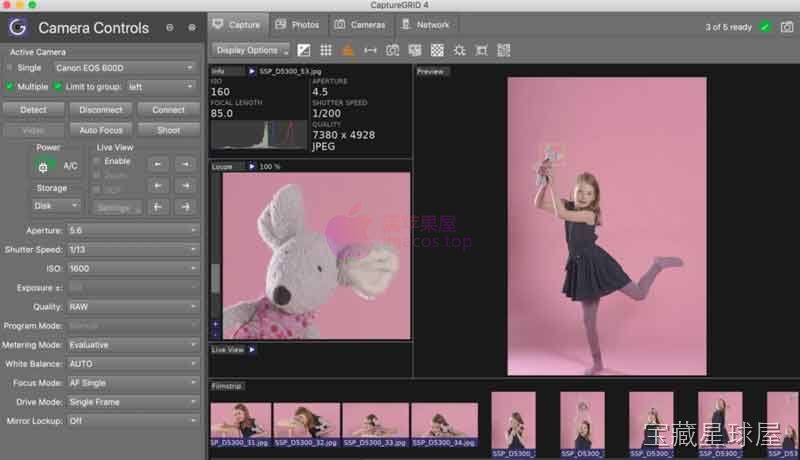Select the Single active camera option
The height and width of the screenshot is (460, 800).
point(9,67)
